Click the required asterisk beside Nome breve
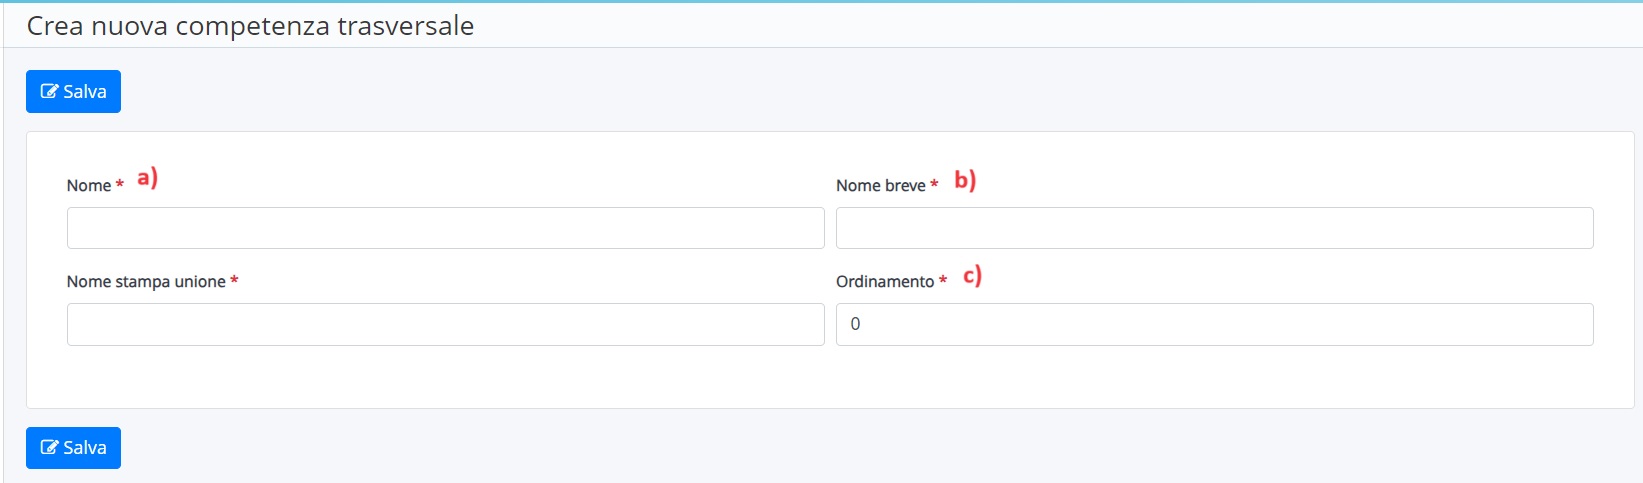Image resolution: width=1643 pixels, height=483 pixels. click(934, 185)
